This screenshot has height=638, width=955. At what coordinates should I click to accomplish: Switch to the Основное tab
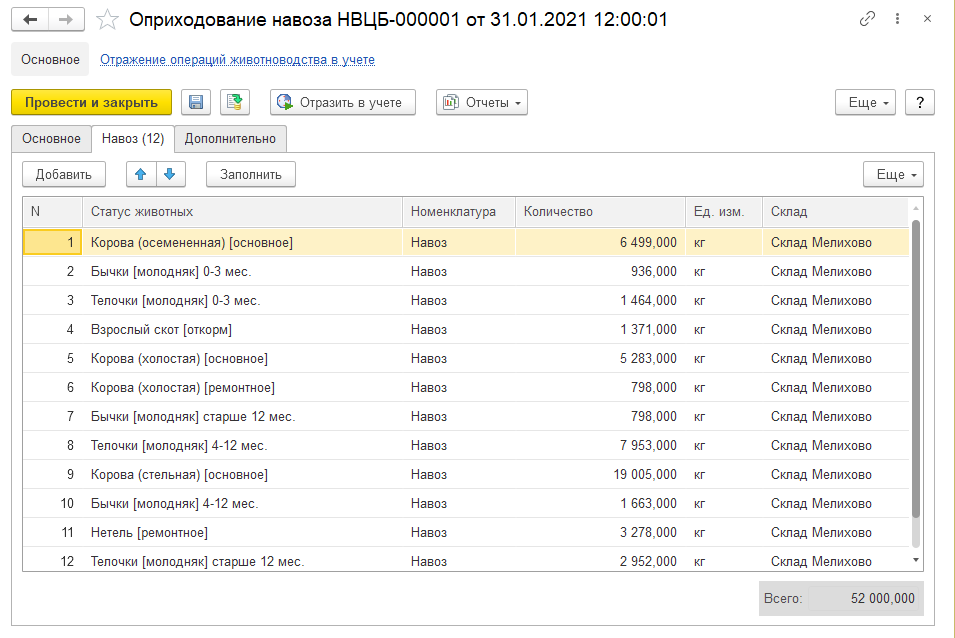point(51,138)
